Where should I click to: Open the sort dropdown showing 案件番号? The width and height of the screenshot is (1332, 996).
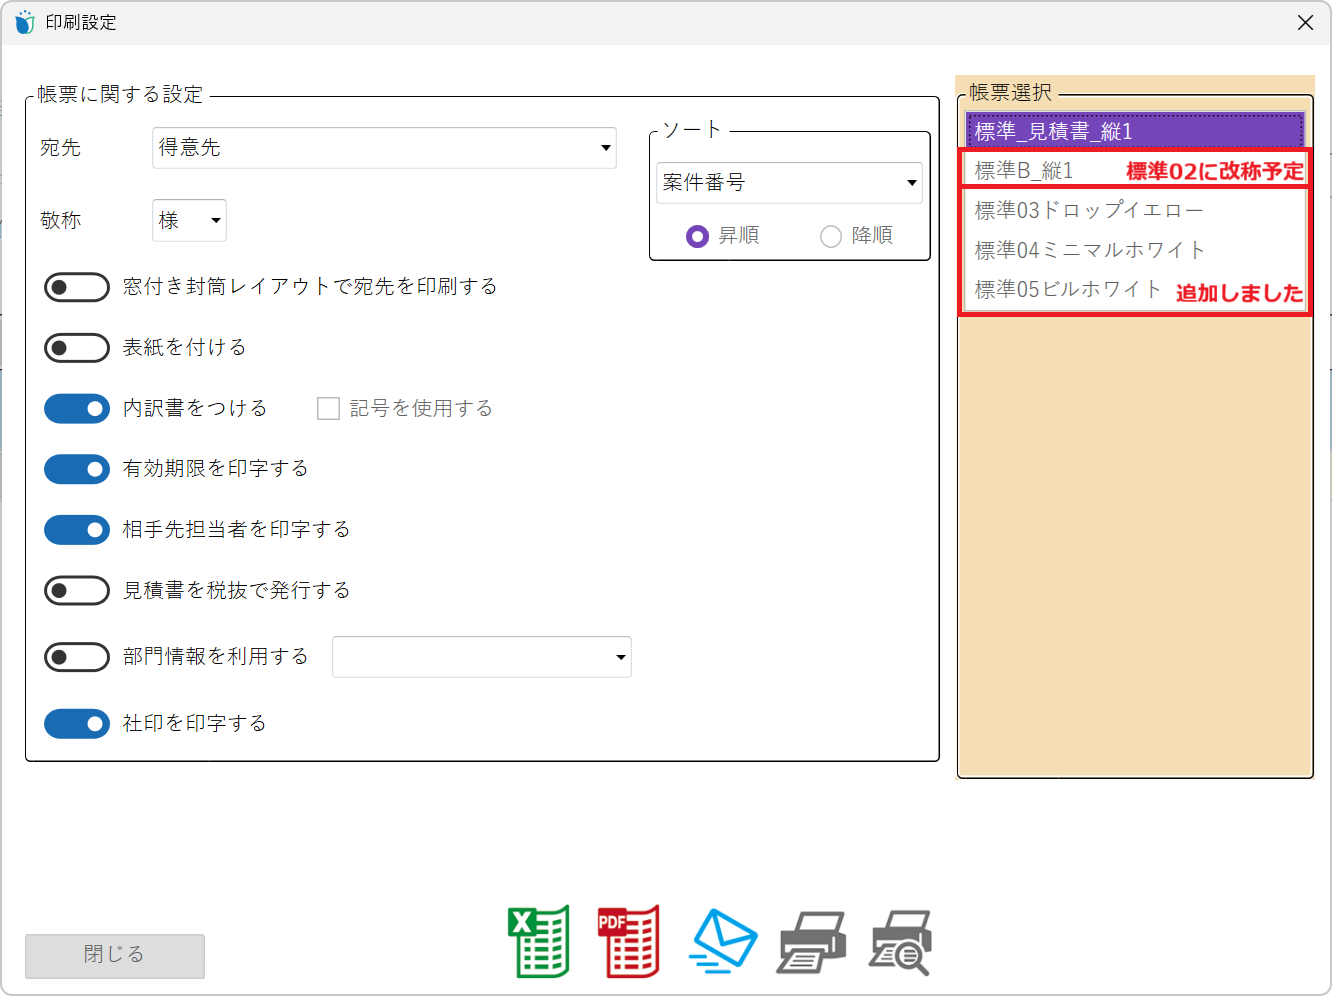click(789, 183)
